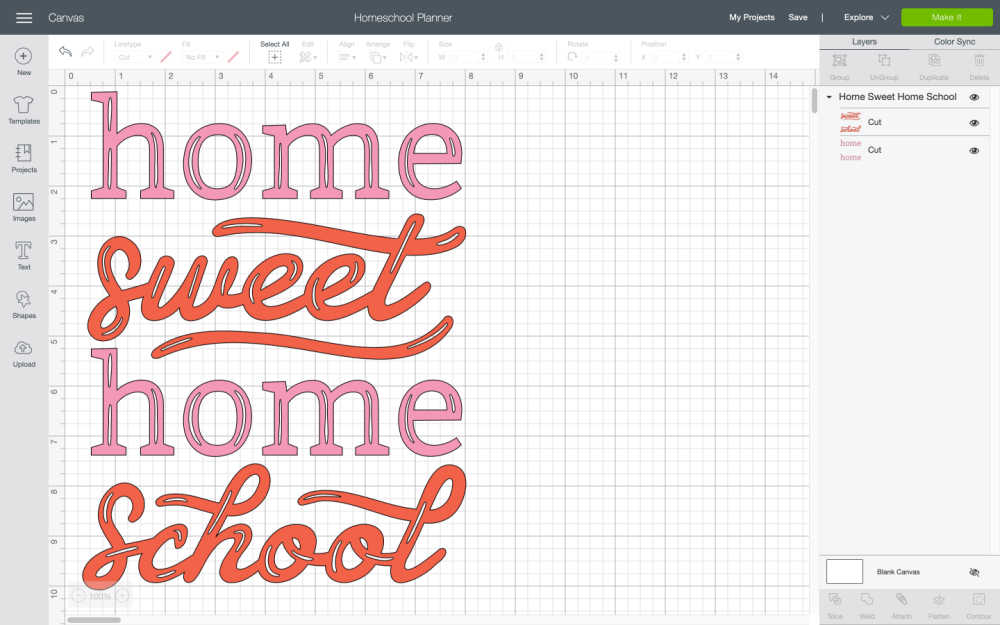This screenshot has height=625, width=1000.
Task: Open My Projects link
Action: click(x=751, y=17)
